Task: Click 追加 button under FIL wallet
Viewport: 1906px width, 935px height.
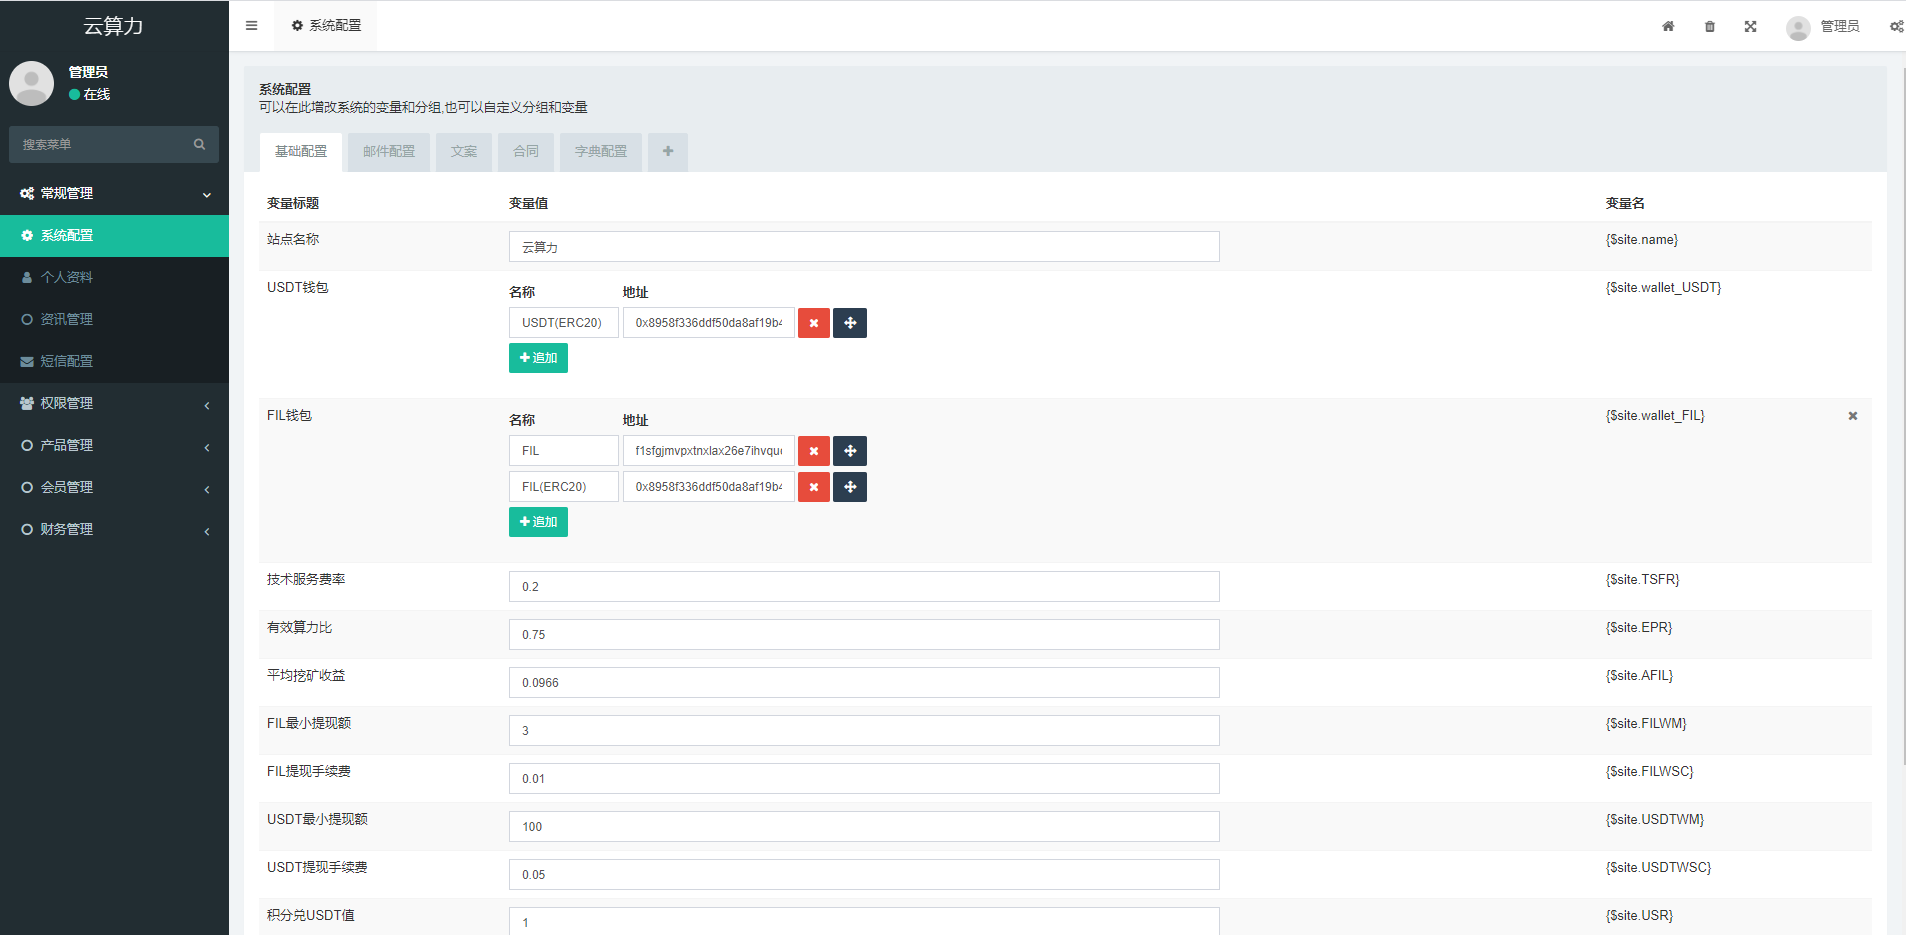Action: point(538,522)
